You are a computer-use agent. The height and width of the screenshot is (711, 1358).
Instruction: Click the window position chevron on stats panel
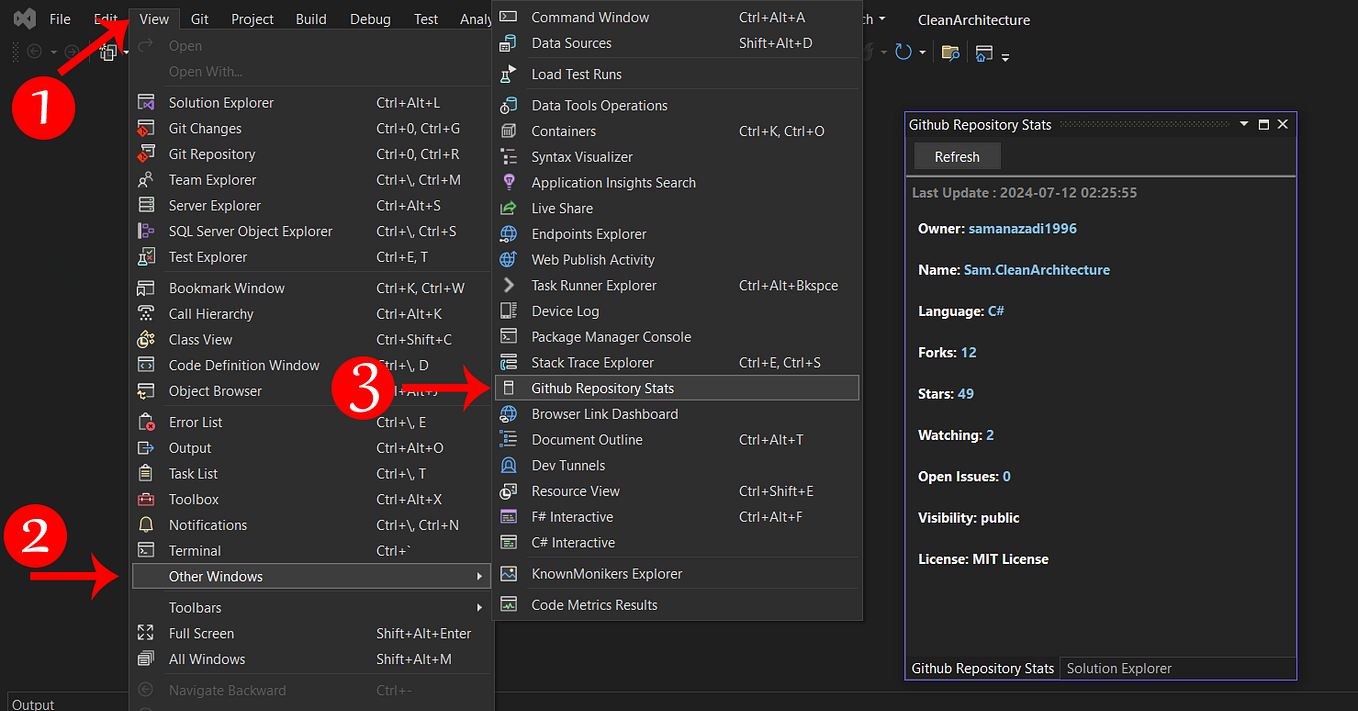(1244, 124)
